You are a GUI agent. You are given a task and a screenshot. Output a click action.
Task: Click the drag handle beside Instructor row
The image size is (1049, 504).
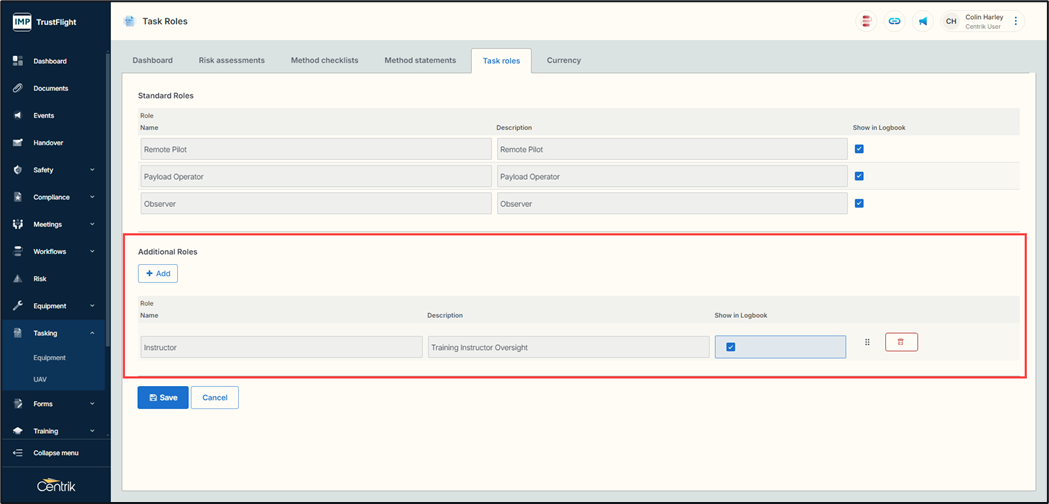(x=867, y=342)
